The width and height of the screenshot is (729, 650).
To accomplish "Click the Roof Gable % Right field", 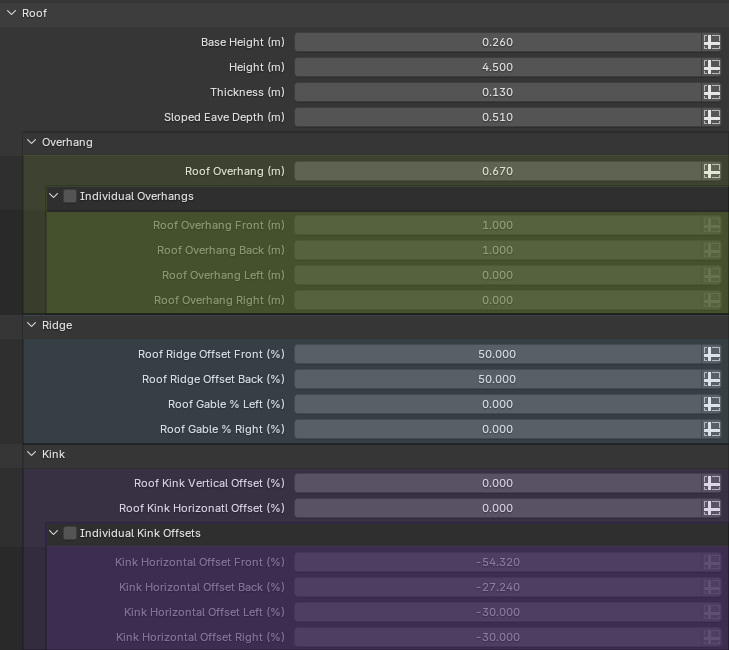I will 497,429.
